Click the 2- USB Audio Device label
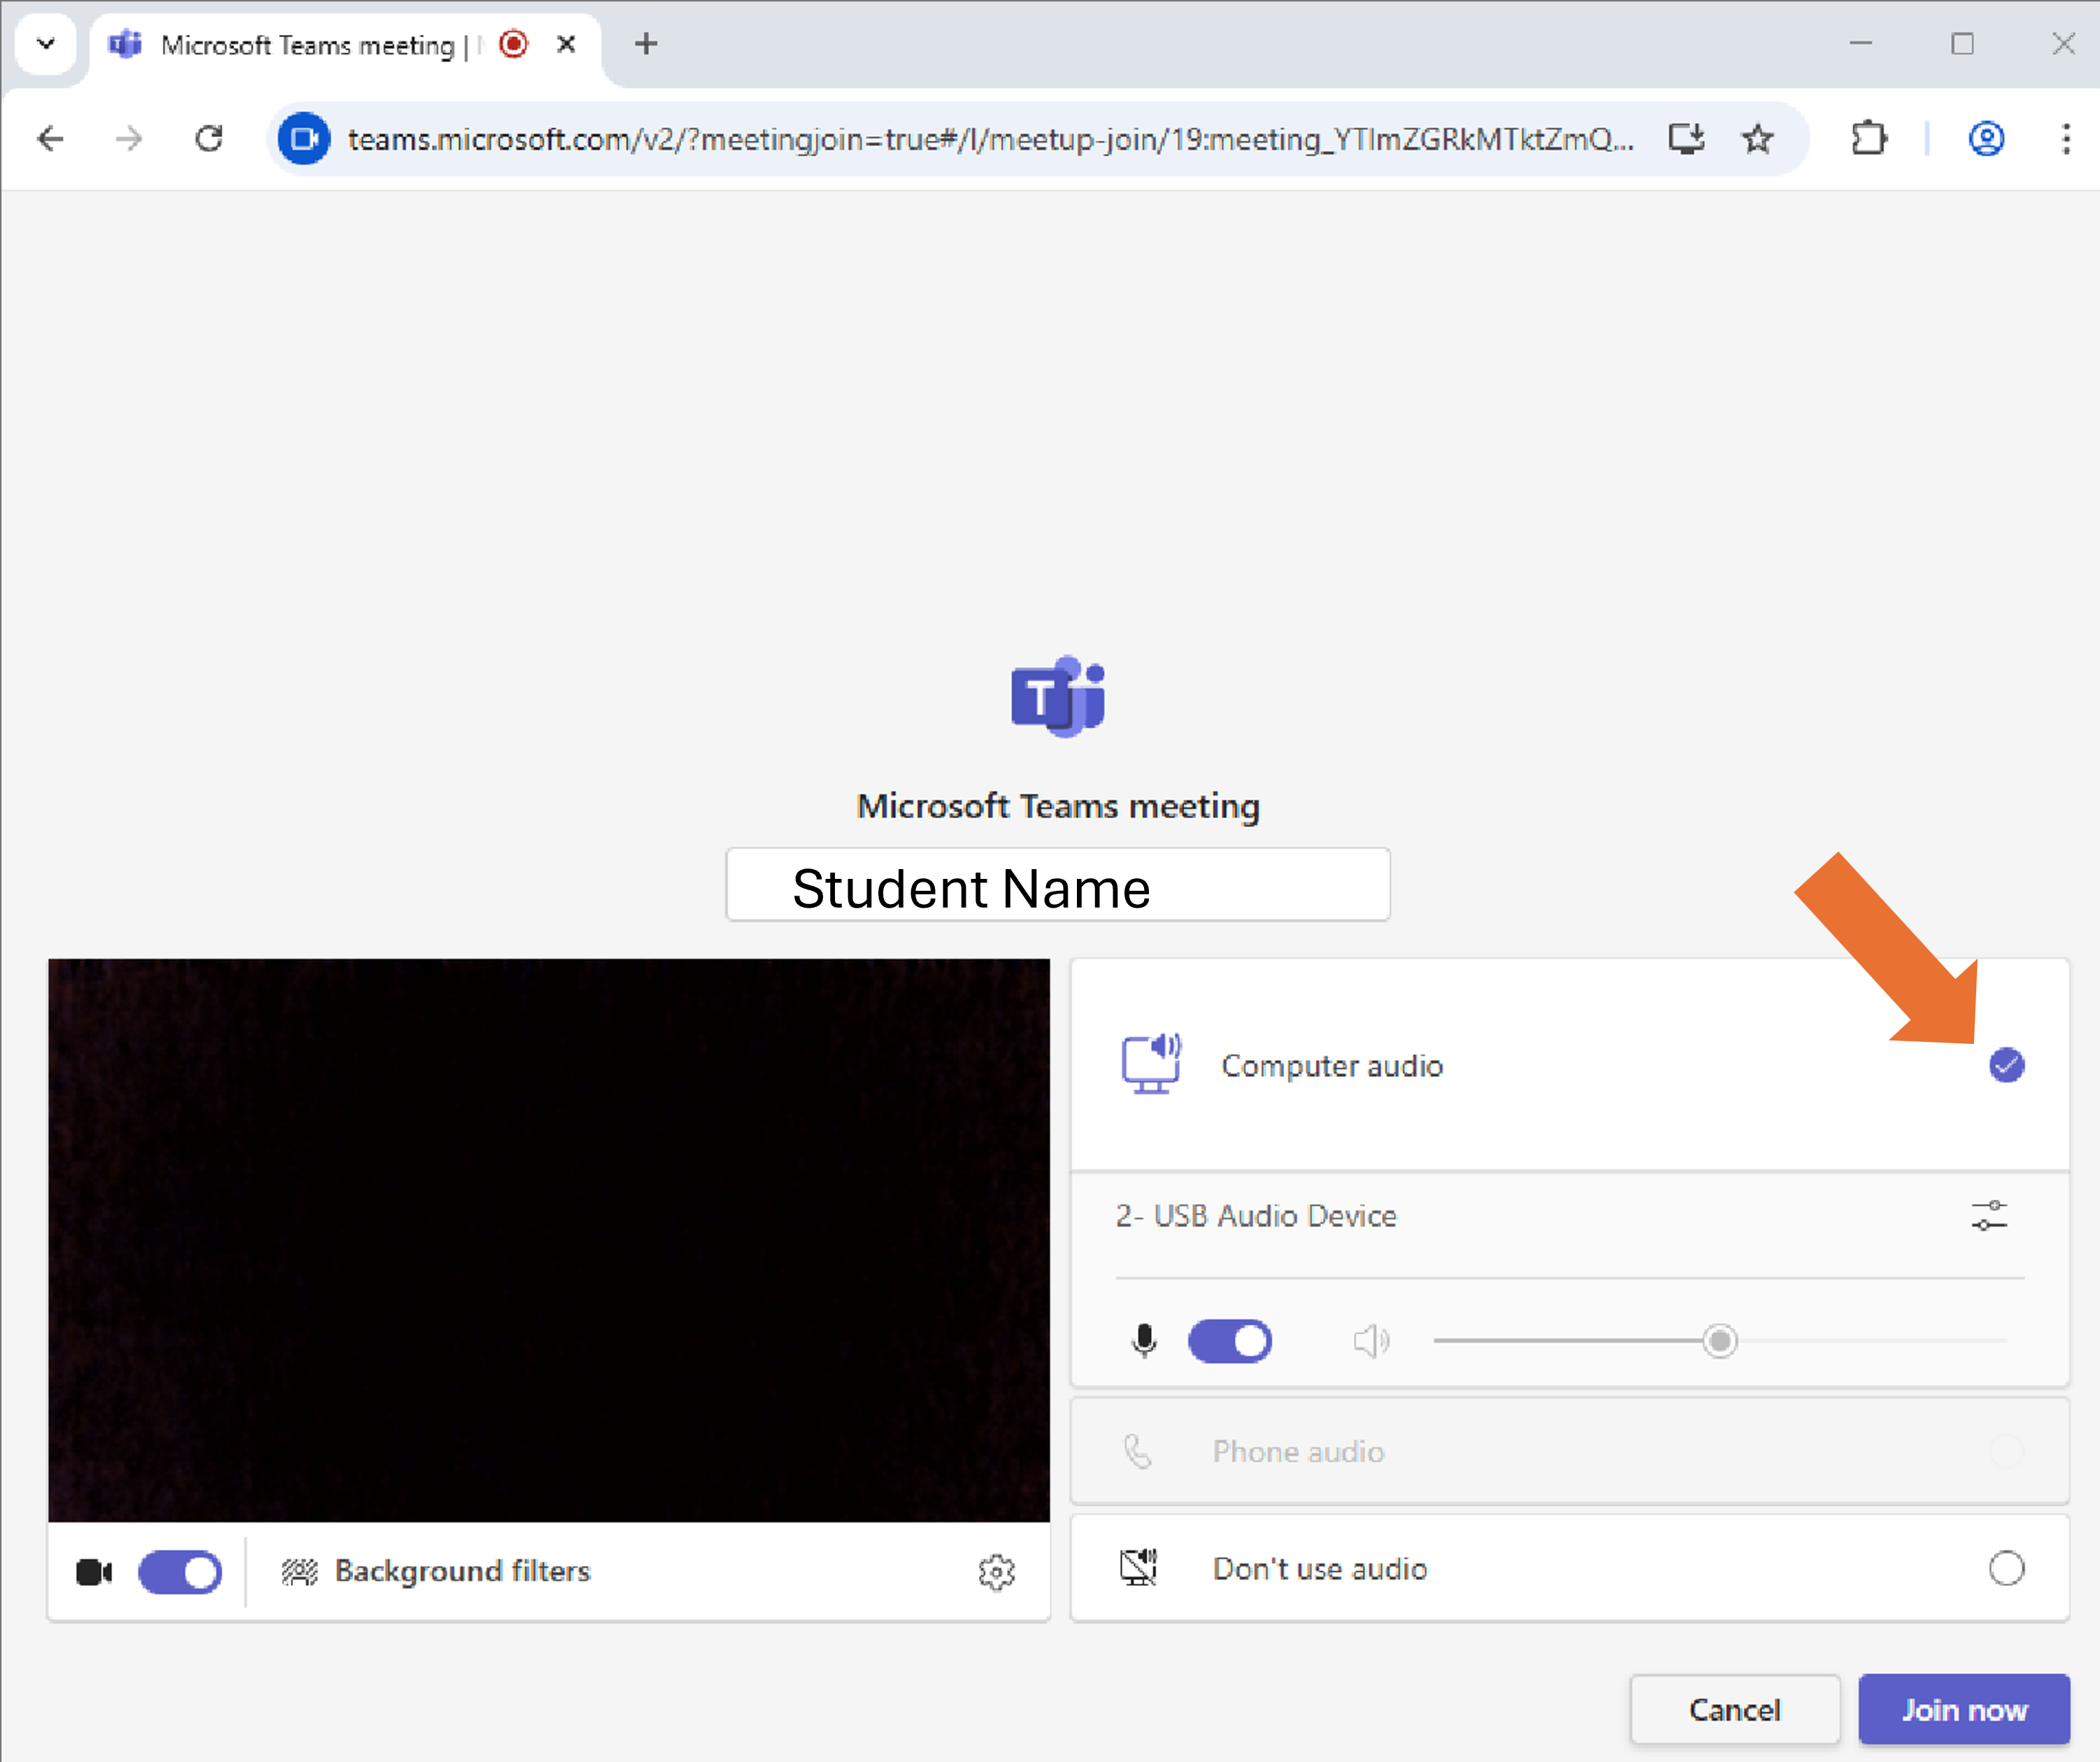 pyautogui.click(x=1256, y=1216)
